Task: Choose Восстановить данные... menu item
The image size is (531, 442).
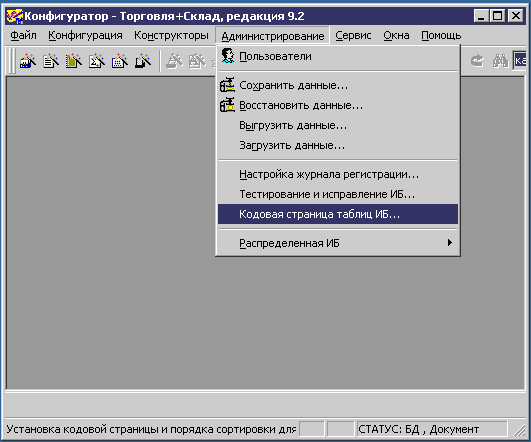Action: (x=338, y=105)
